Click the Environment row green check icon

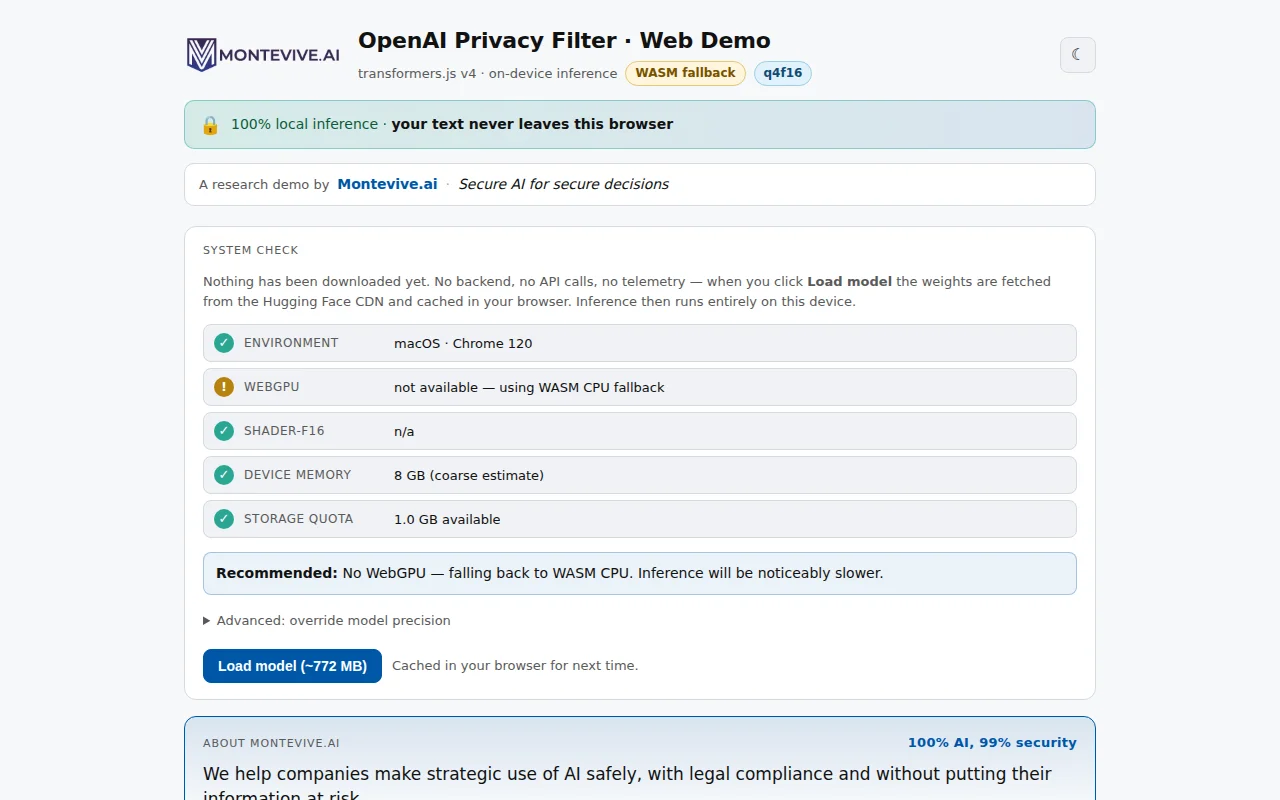224,343
